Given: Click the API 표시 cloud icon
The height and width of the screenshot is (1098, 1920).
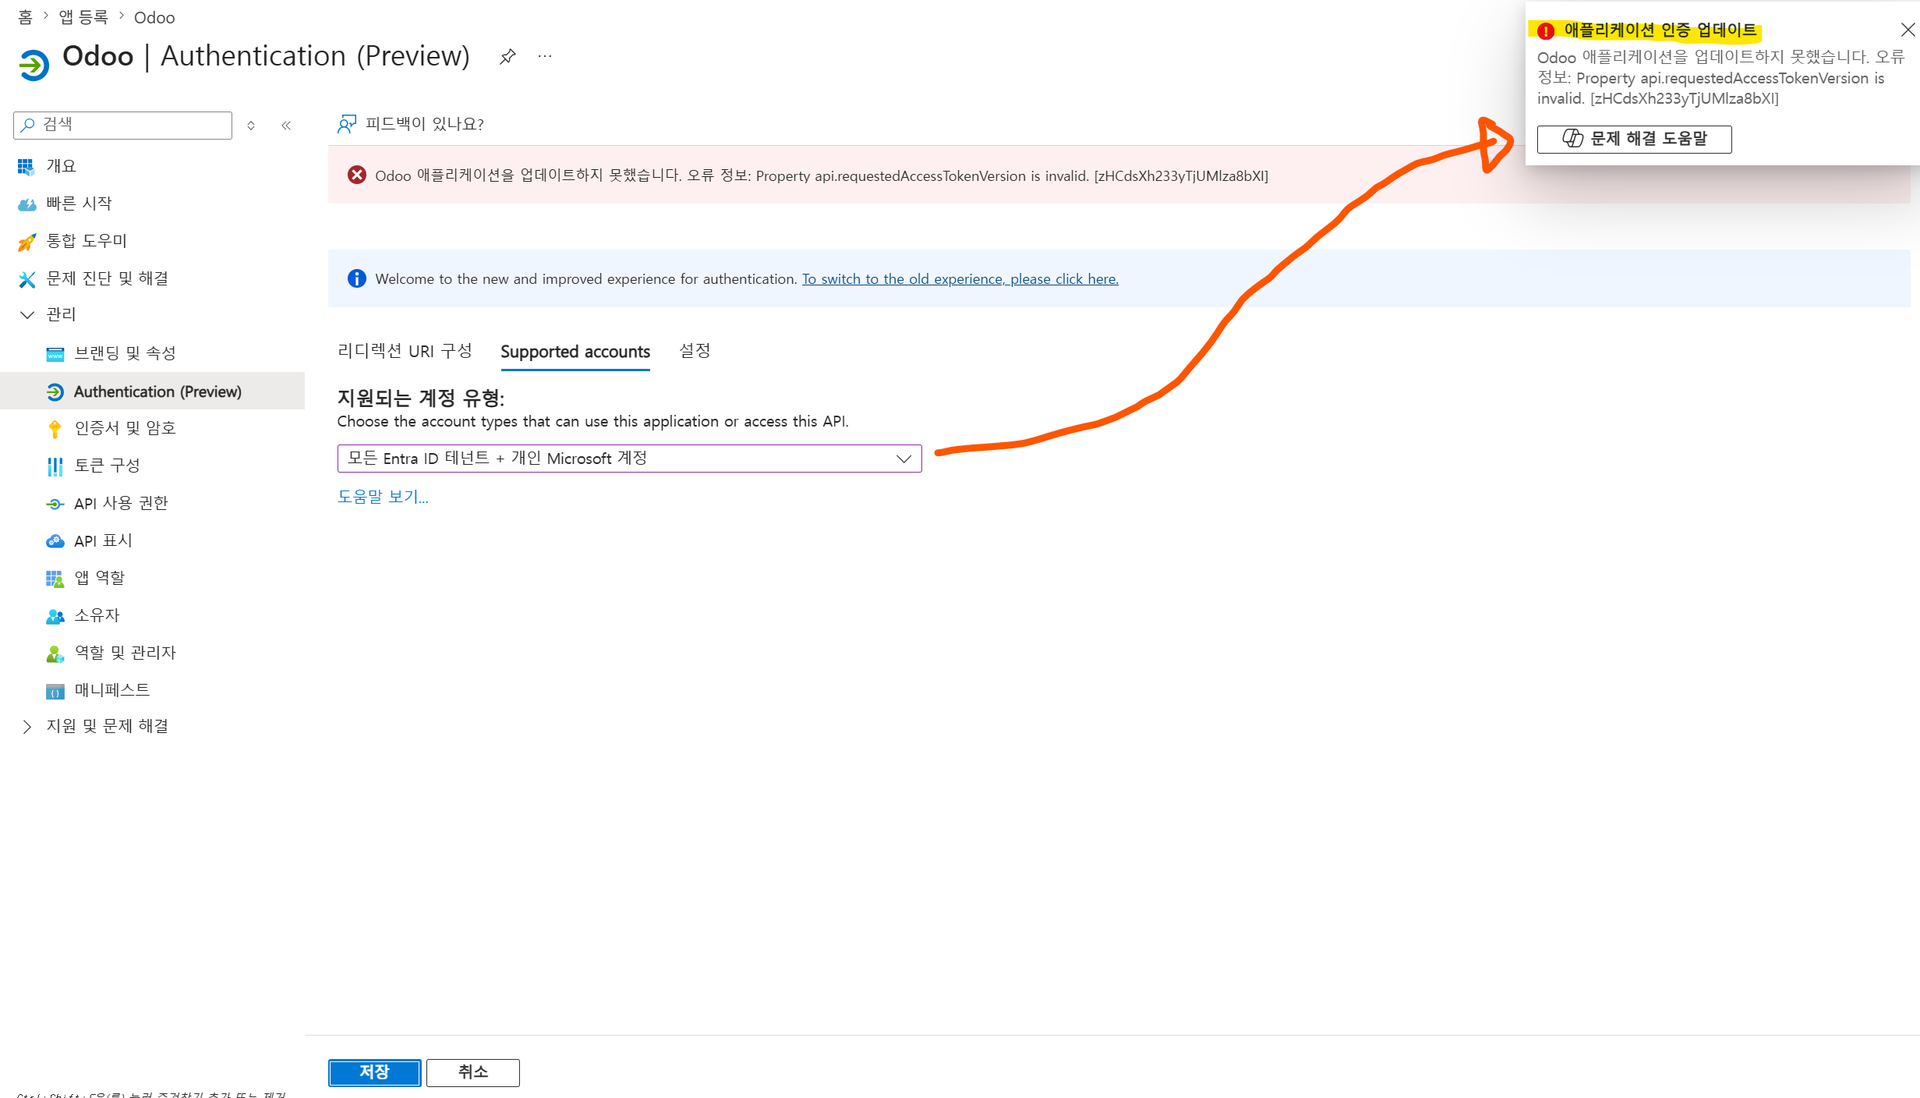Looking at the screenshot, I should tap(55, 541).
